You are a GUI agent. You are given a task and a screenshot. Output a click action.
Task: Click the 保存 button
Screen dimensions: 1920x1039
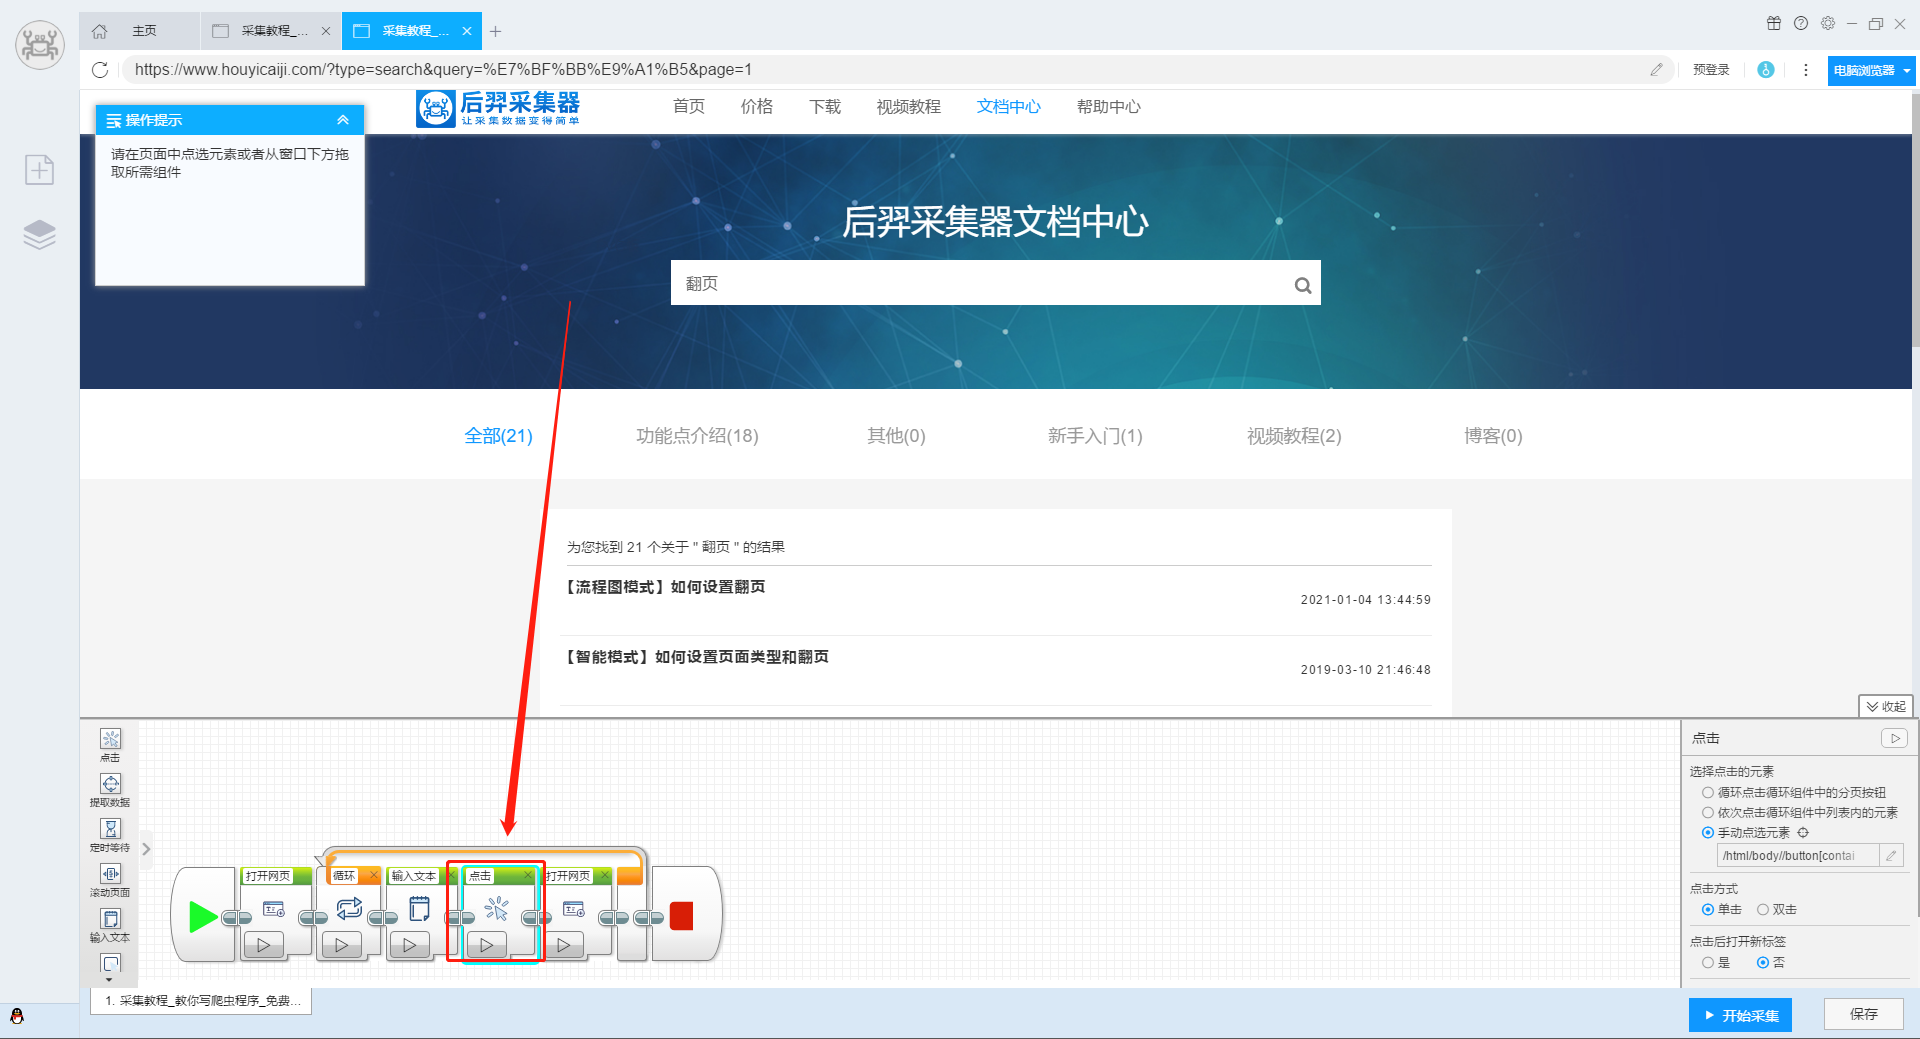coord(1863,1014)
